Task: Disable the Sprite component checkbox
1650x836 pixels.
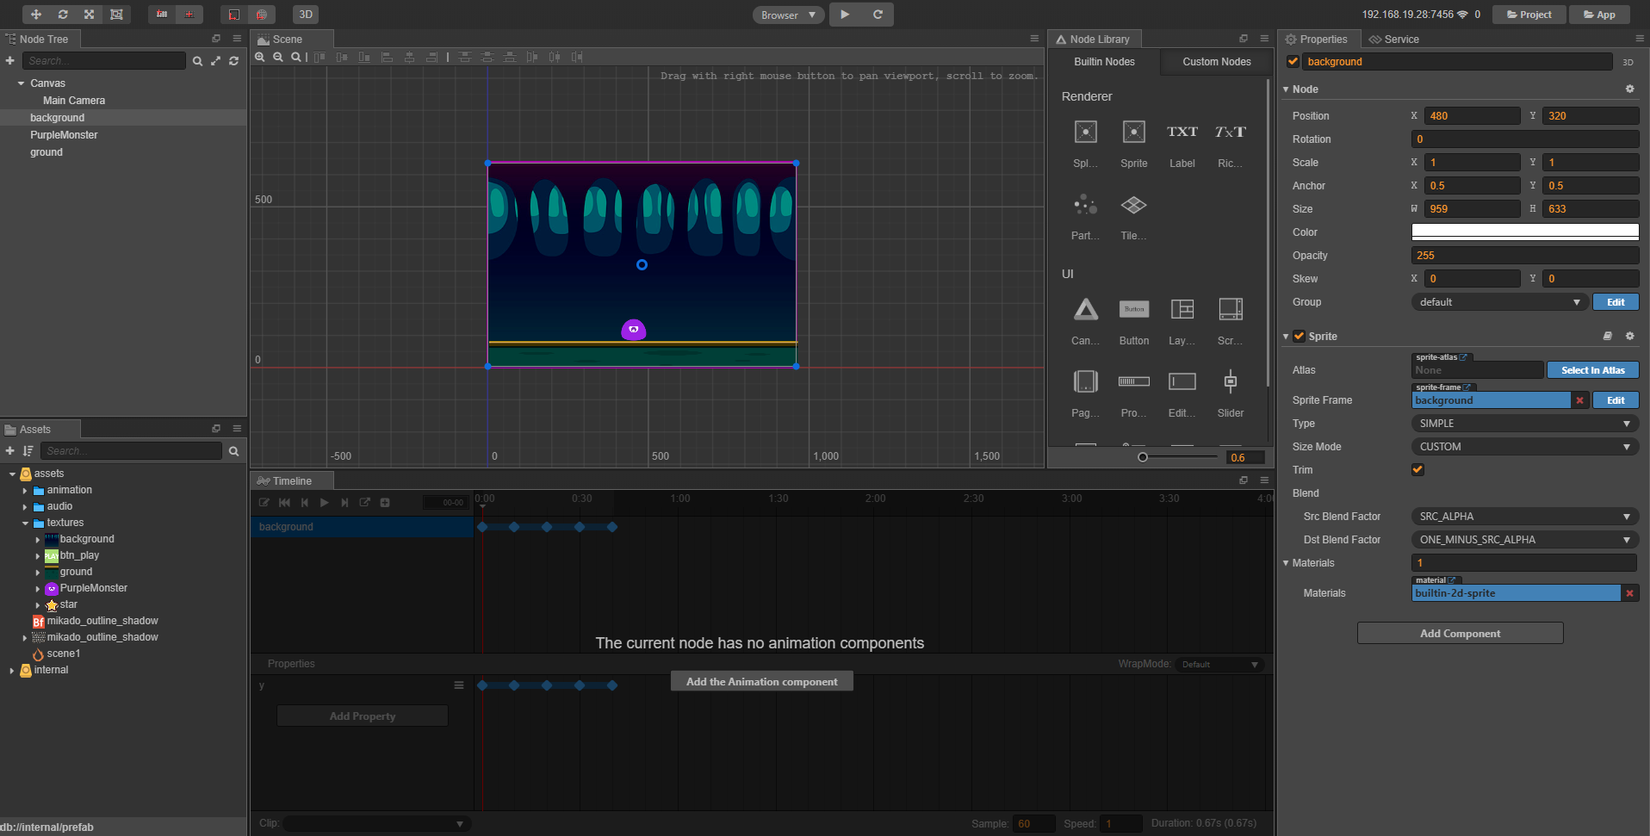Action: (x=1299, y=336)
